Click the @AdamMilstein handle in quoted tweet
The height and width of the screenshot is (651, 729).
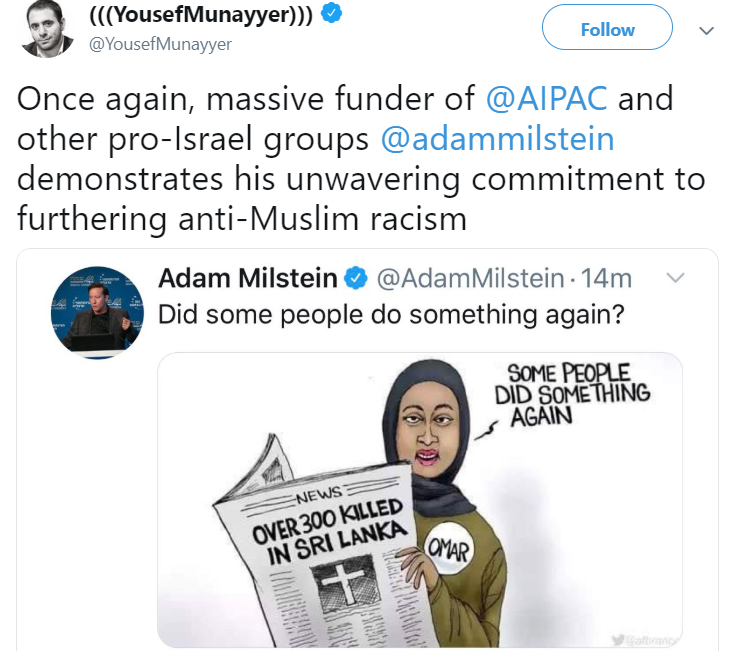pos(470,279)
